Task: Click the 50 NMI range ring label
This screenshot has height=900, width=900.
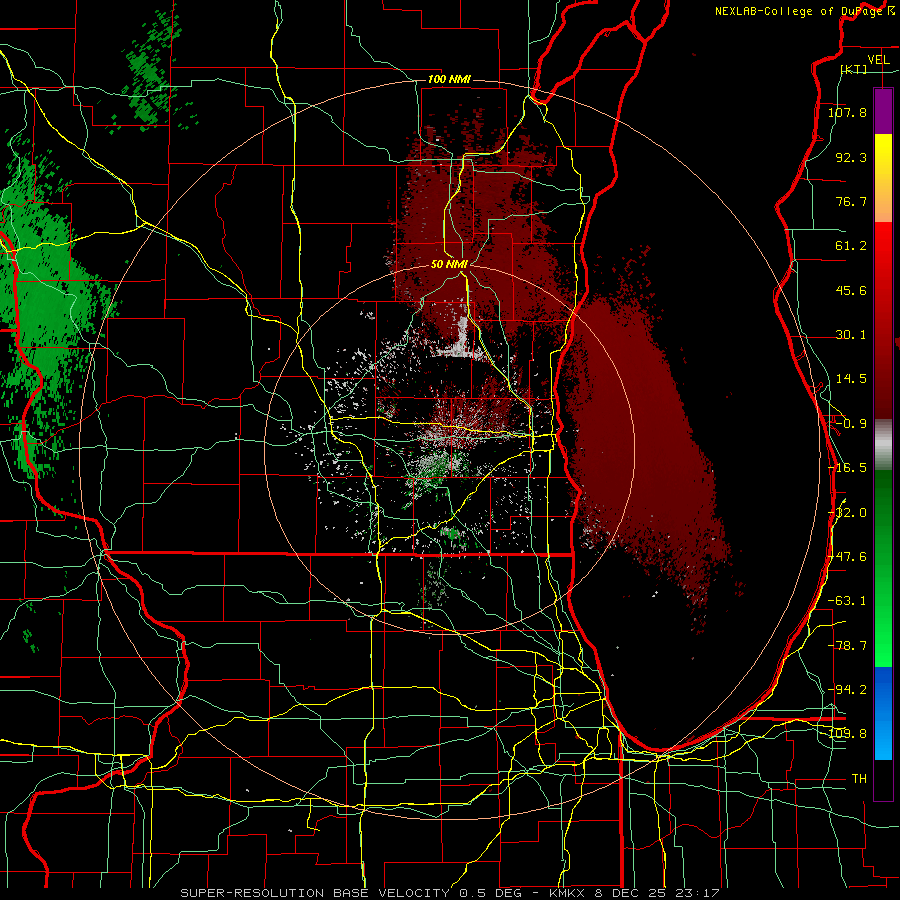Action: pos(449,264)
